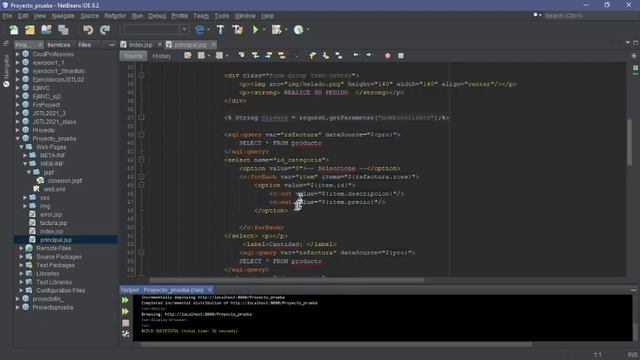Image resolution: width=640 pixels, height=360 pixels.
Task: Click the wrench settings icon in Output panel
Action: point(125,334)
